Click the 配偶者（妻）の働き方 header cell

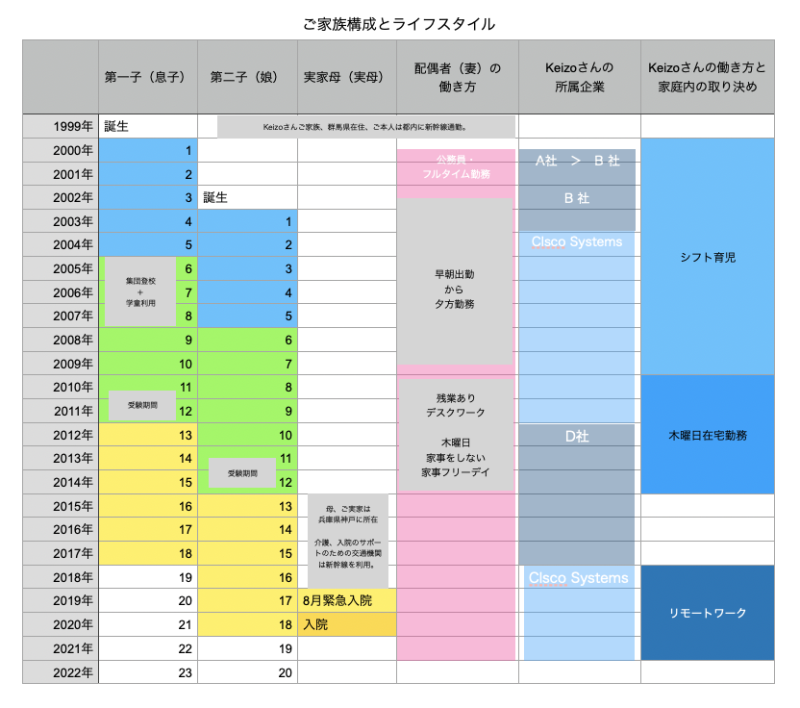[x=457, y=77]
